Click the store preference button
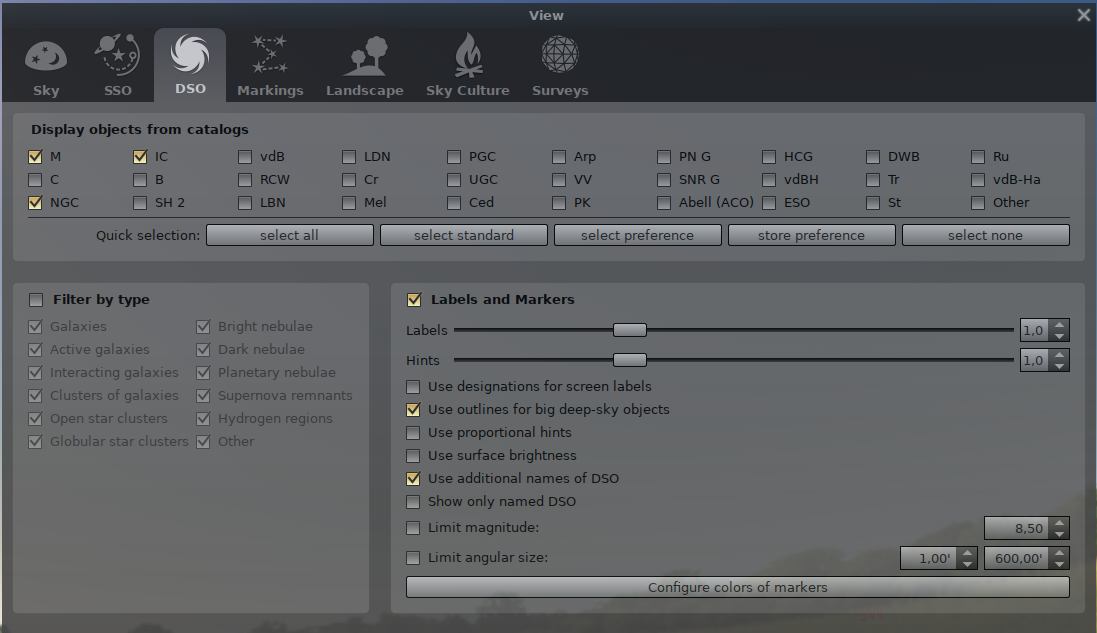This screenshot has height=633, width=1097. (811, 236)
